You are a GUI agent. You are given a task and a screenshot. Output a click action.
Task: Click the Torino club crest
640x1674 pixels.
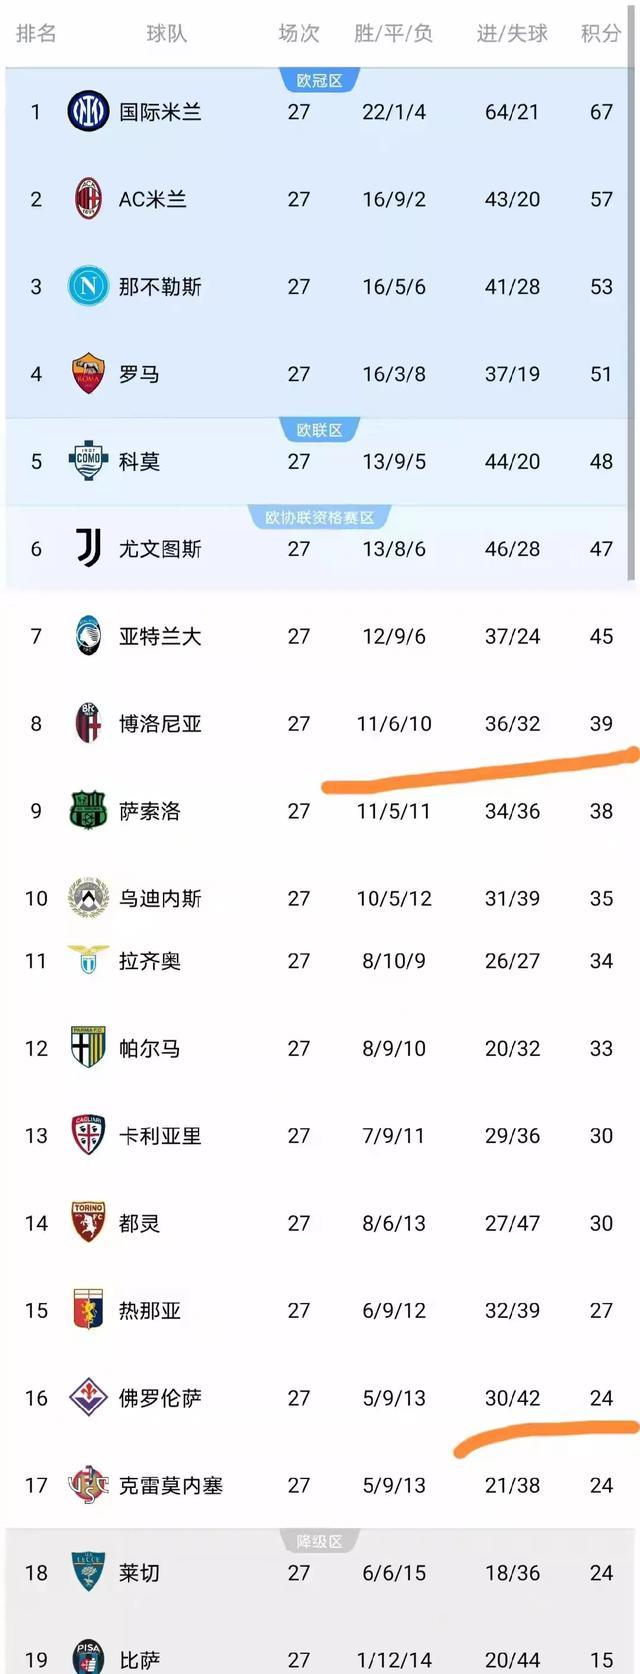[88, 1223]
